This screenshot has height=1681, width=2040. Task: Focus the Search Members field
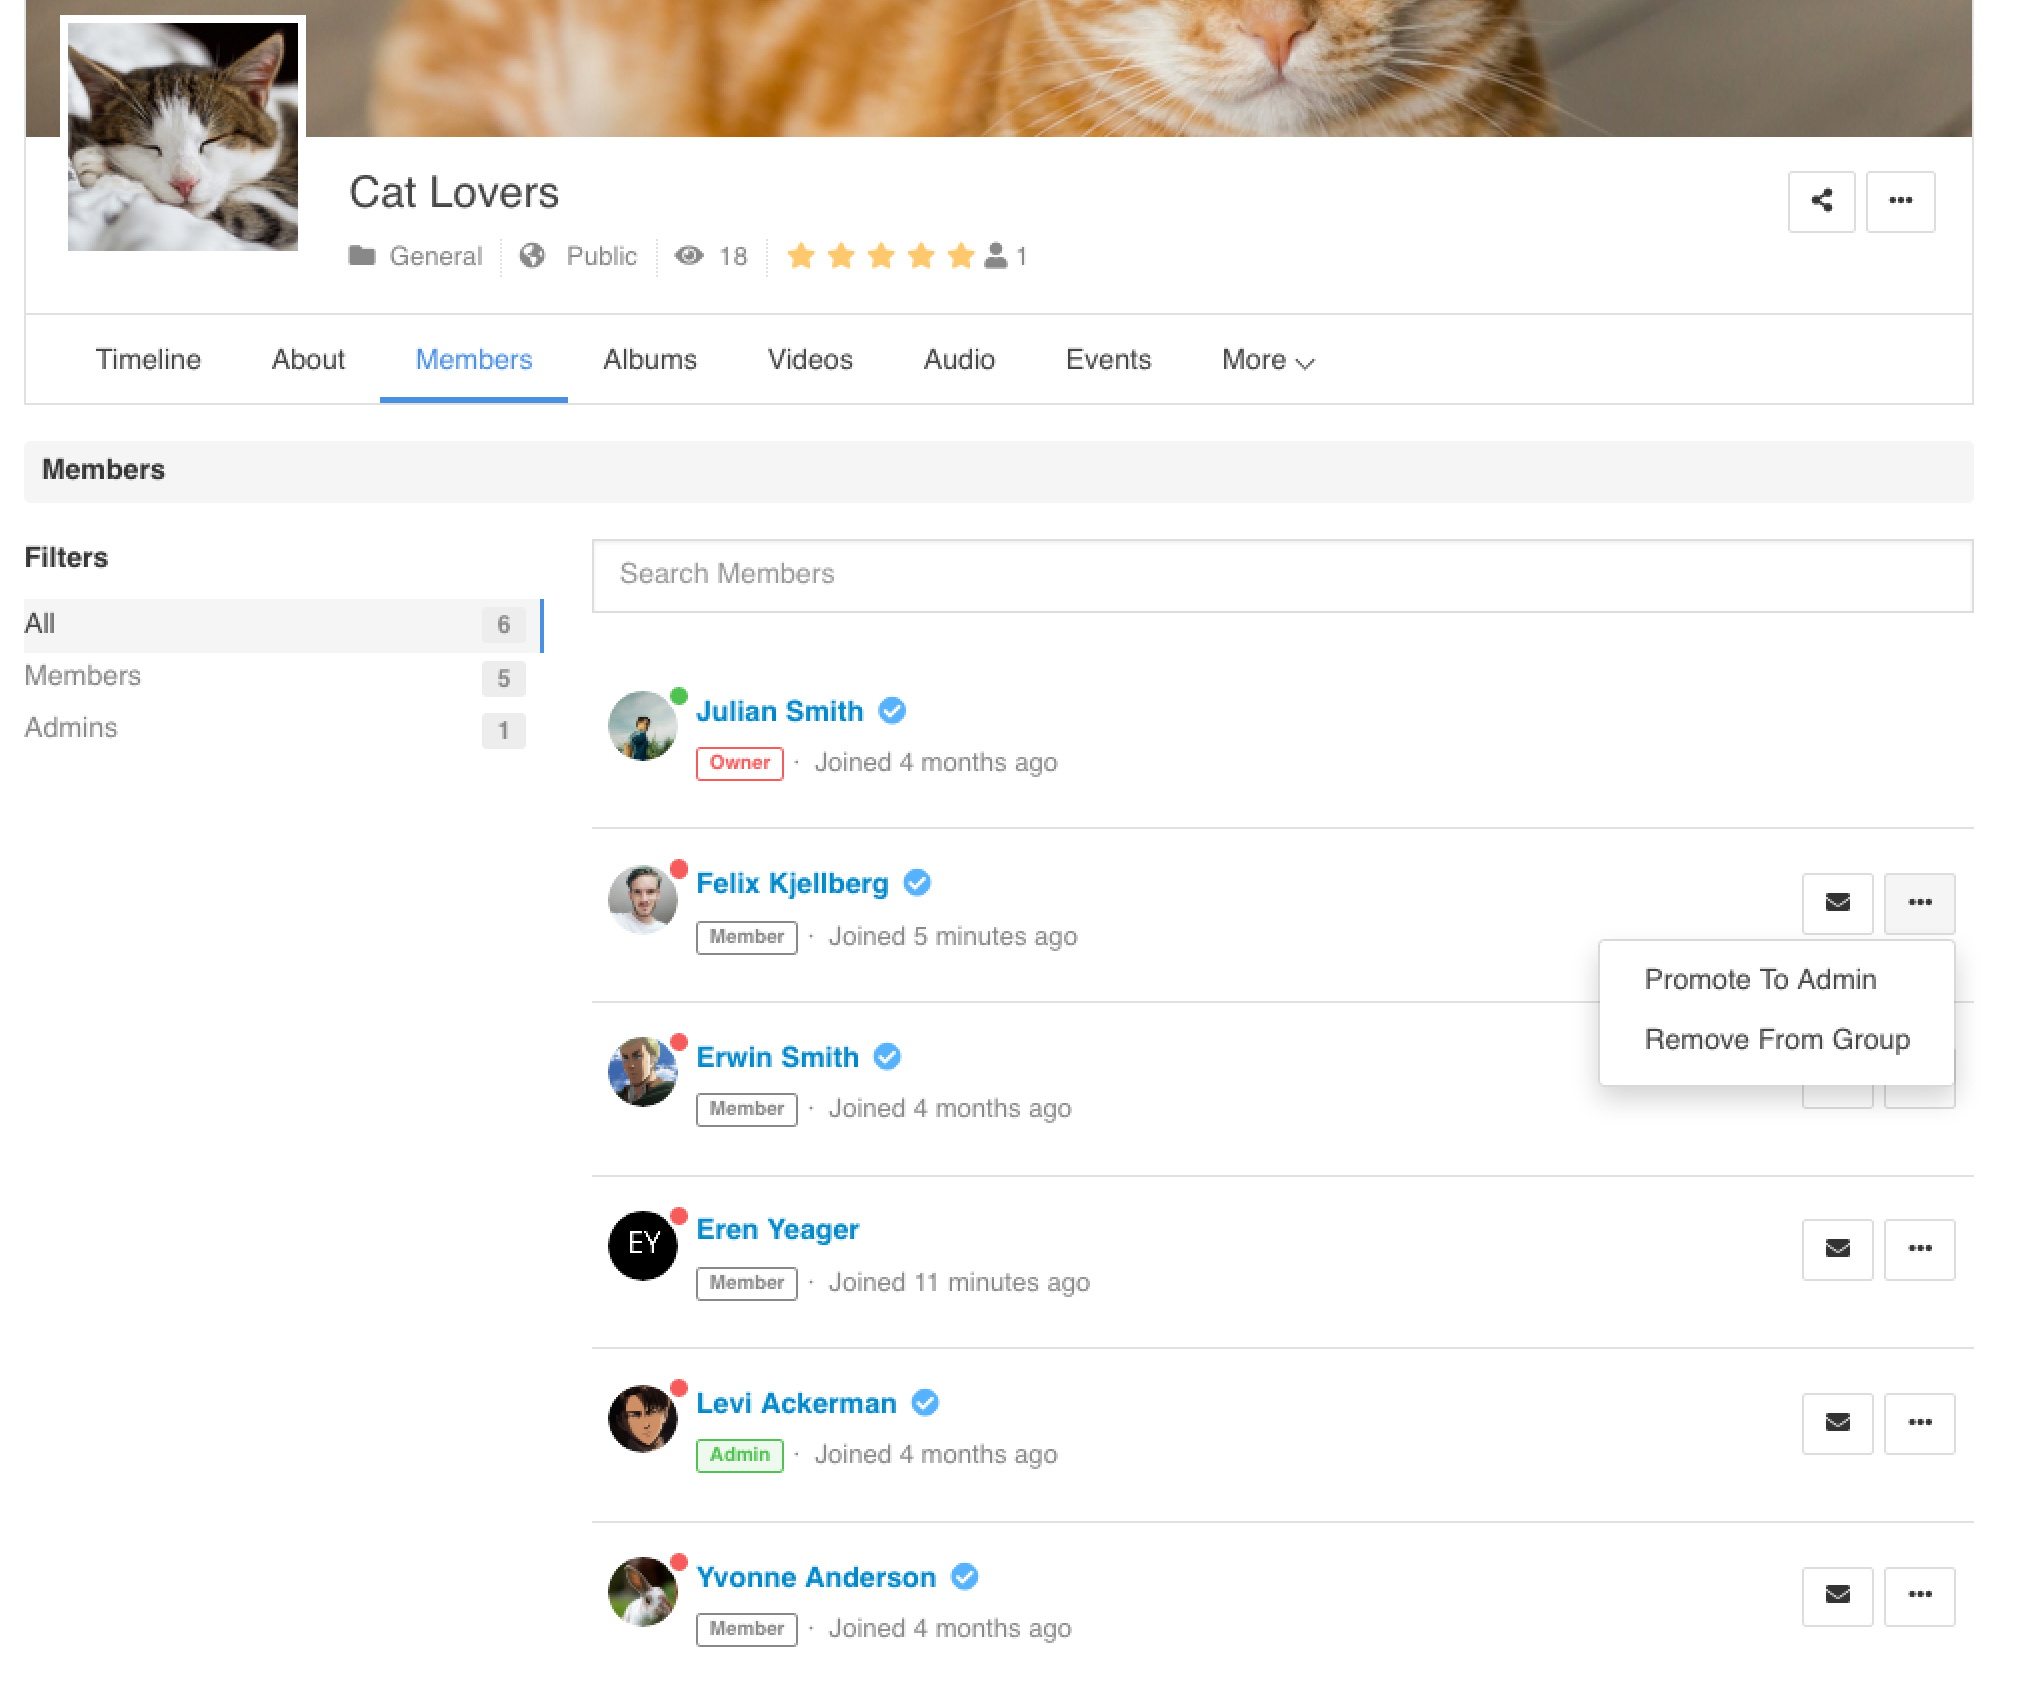coord(1282,575)
